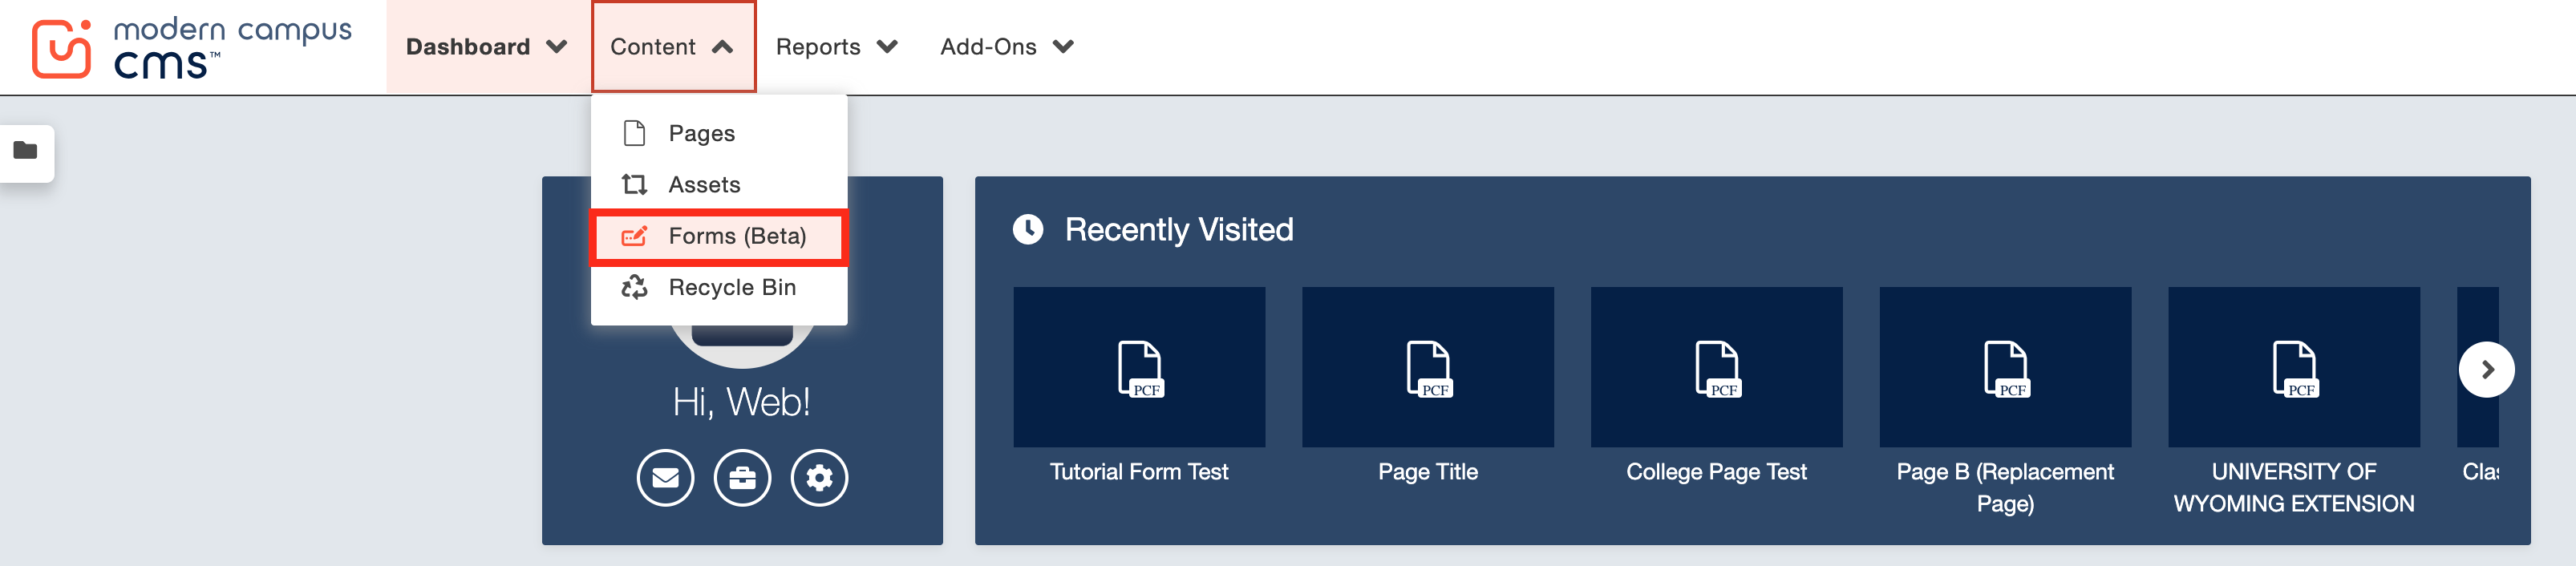Open the College Page Test thumbnail
The image size is (2576, 566).
click(1716, 367)
